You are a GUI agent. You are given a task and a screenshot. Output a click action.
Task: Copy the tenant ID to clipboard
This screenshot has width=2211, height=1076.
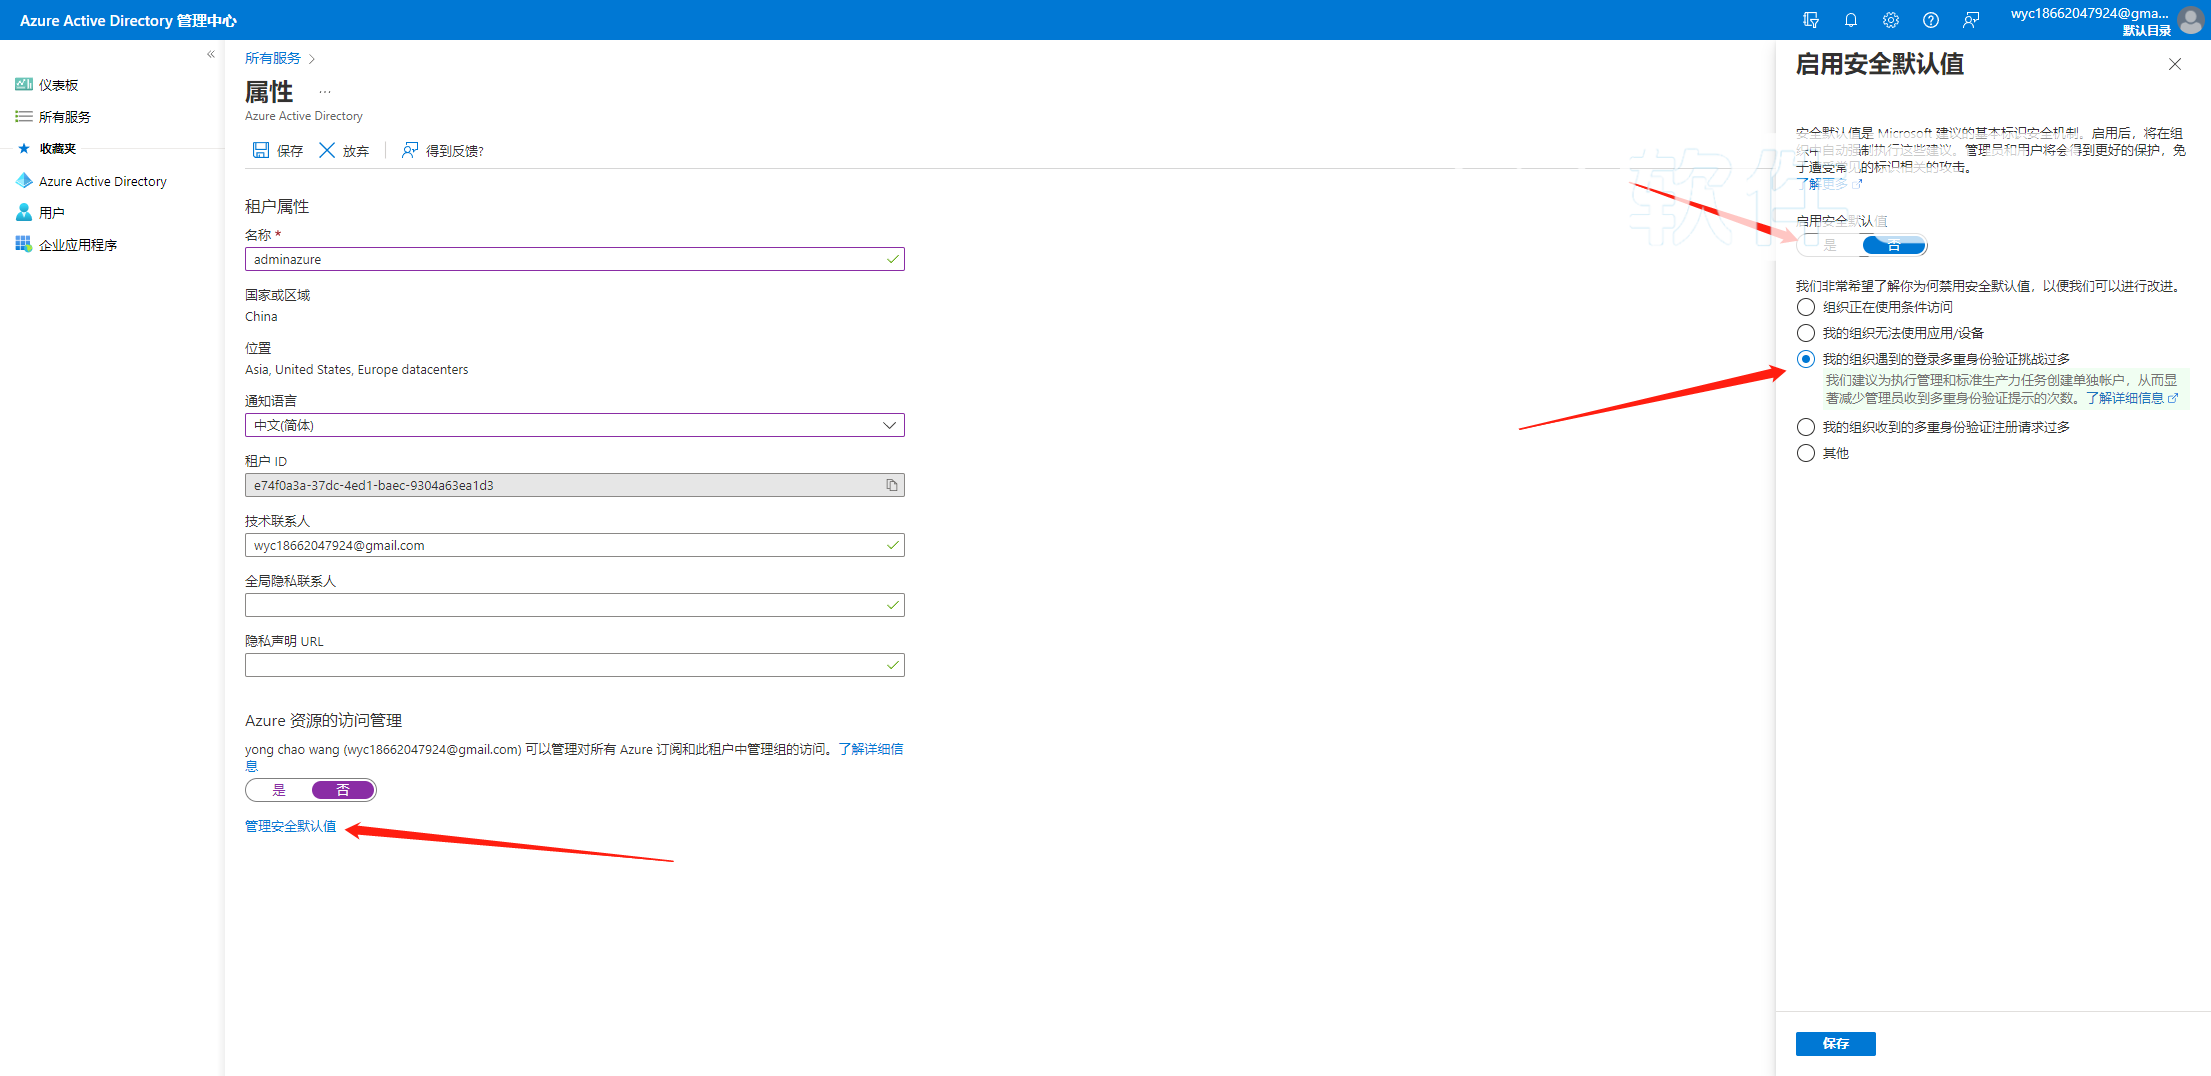tap(891, 485)
